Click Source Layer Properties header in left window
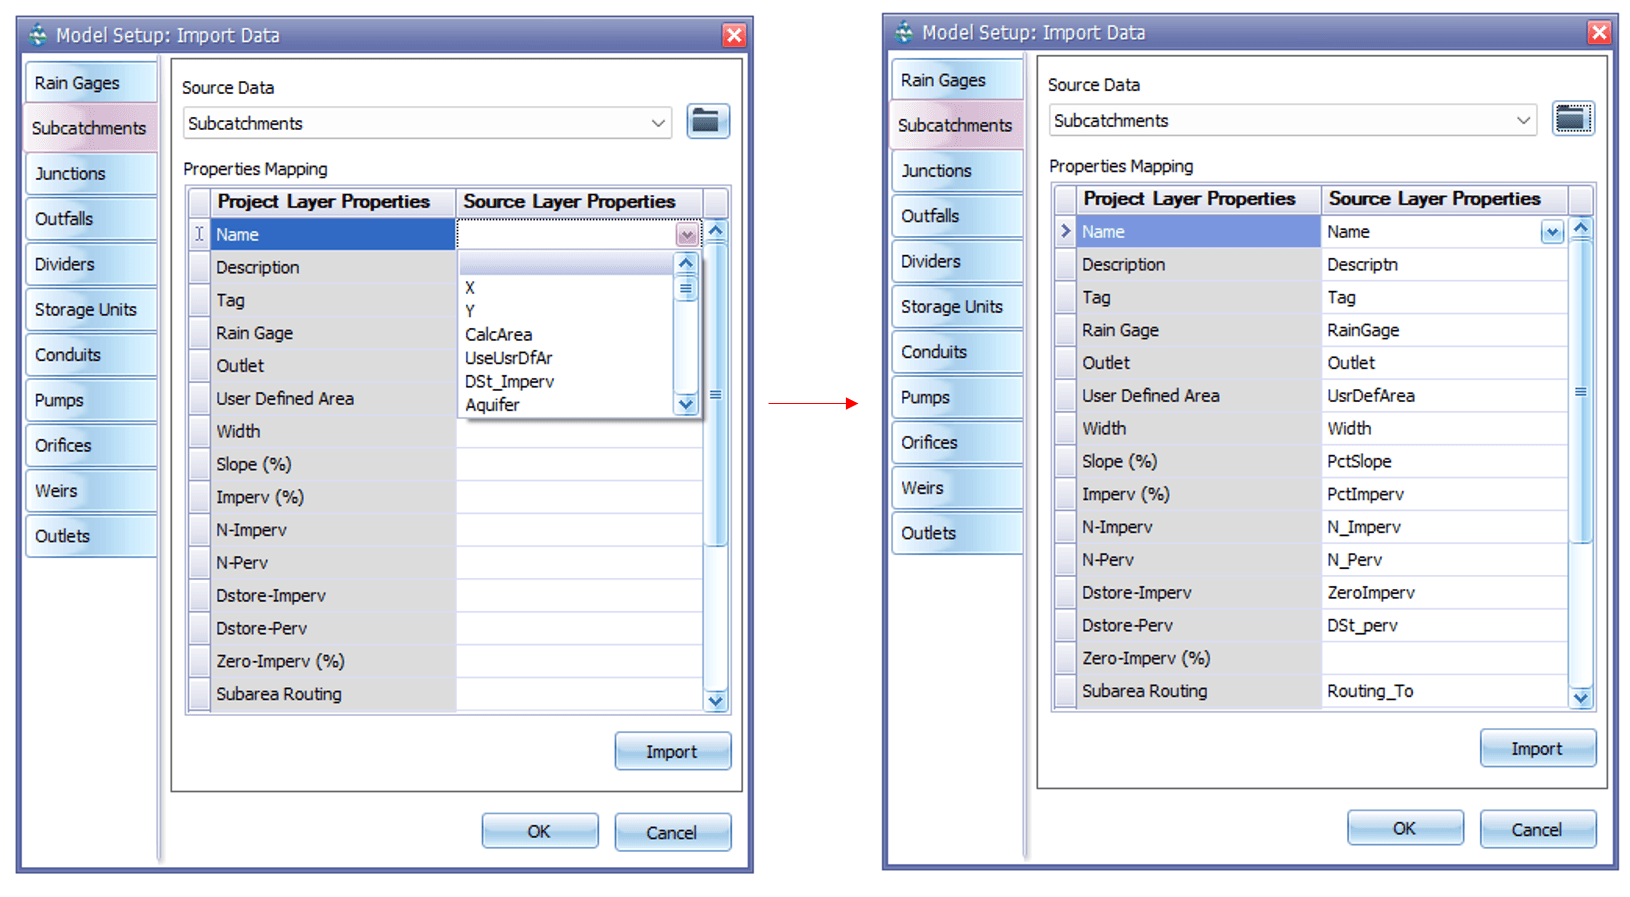 point(579,202)
